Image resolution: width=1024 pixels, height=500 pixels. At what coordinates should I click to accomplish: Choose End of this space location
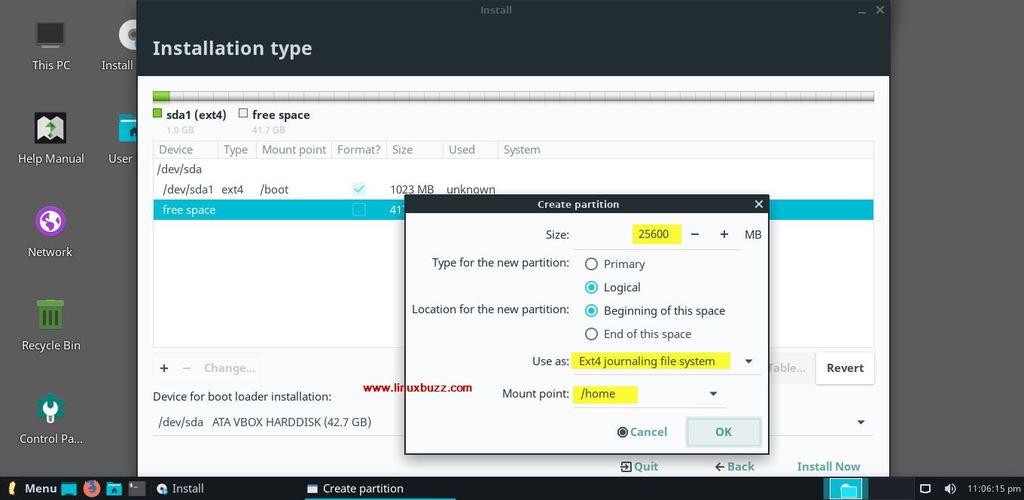[591, 334]
